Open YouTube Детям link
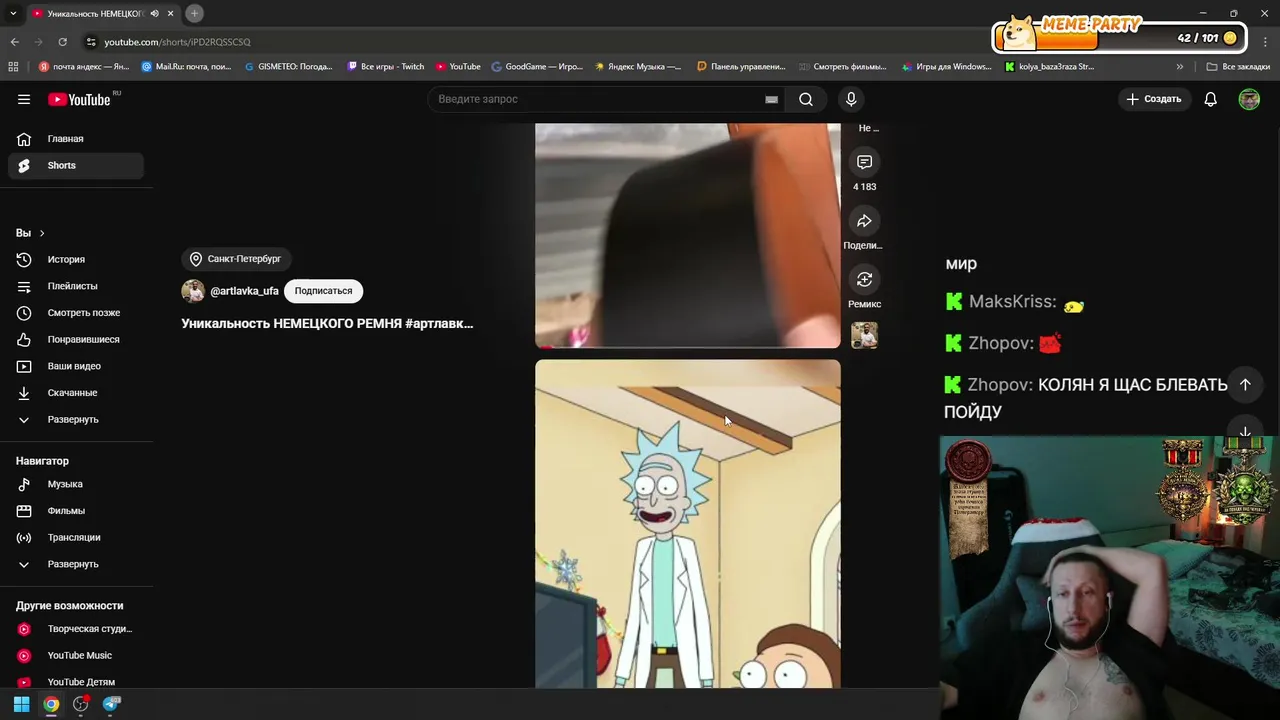Viewport: 1280px width, 720px height. 76,682
